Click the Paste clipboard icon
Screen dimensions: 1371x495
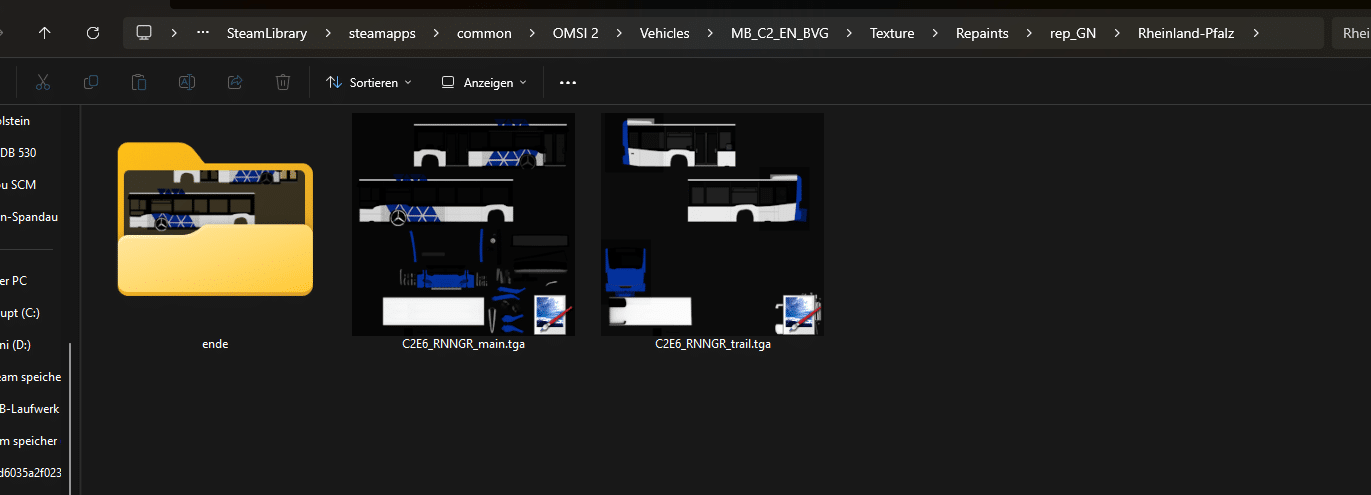(139, 82)
